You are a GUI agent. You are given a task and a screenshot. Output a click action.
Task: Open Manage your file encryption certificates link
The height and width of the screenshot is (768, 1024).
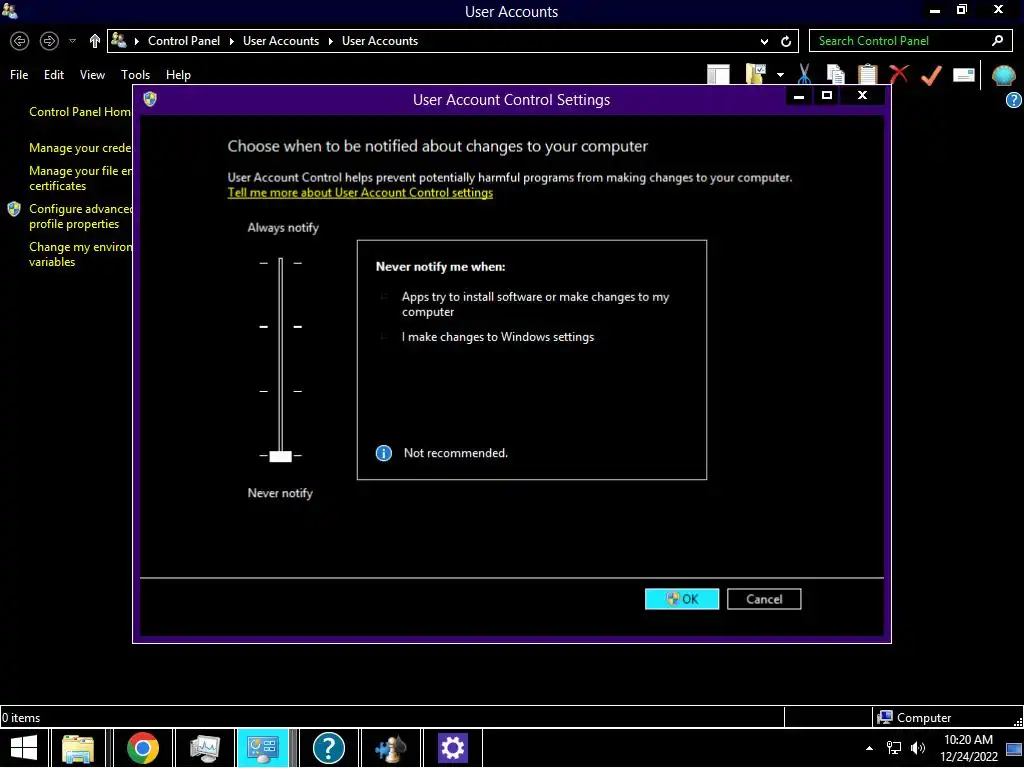click(x=80, y=178)
